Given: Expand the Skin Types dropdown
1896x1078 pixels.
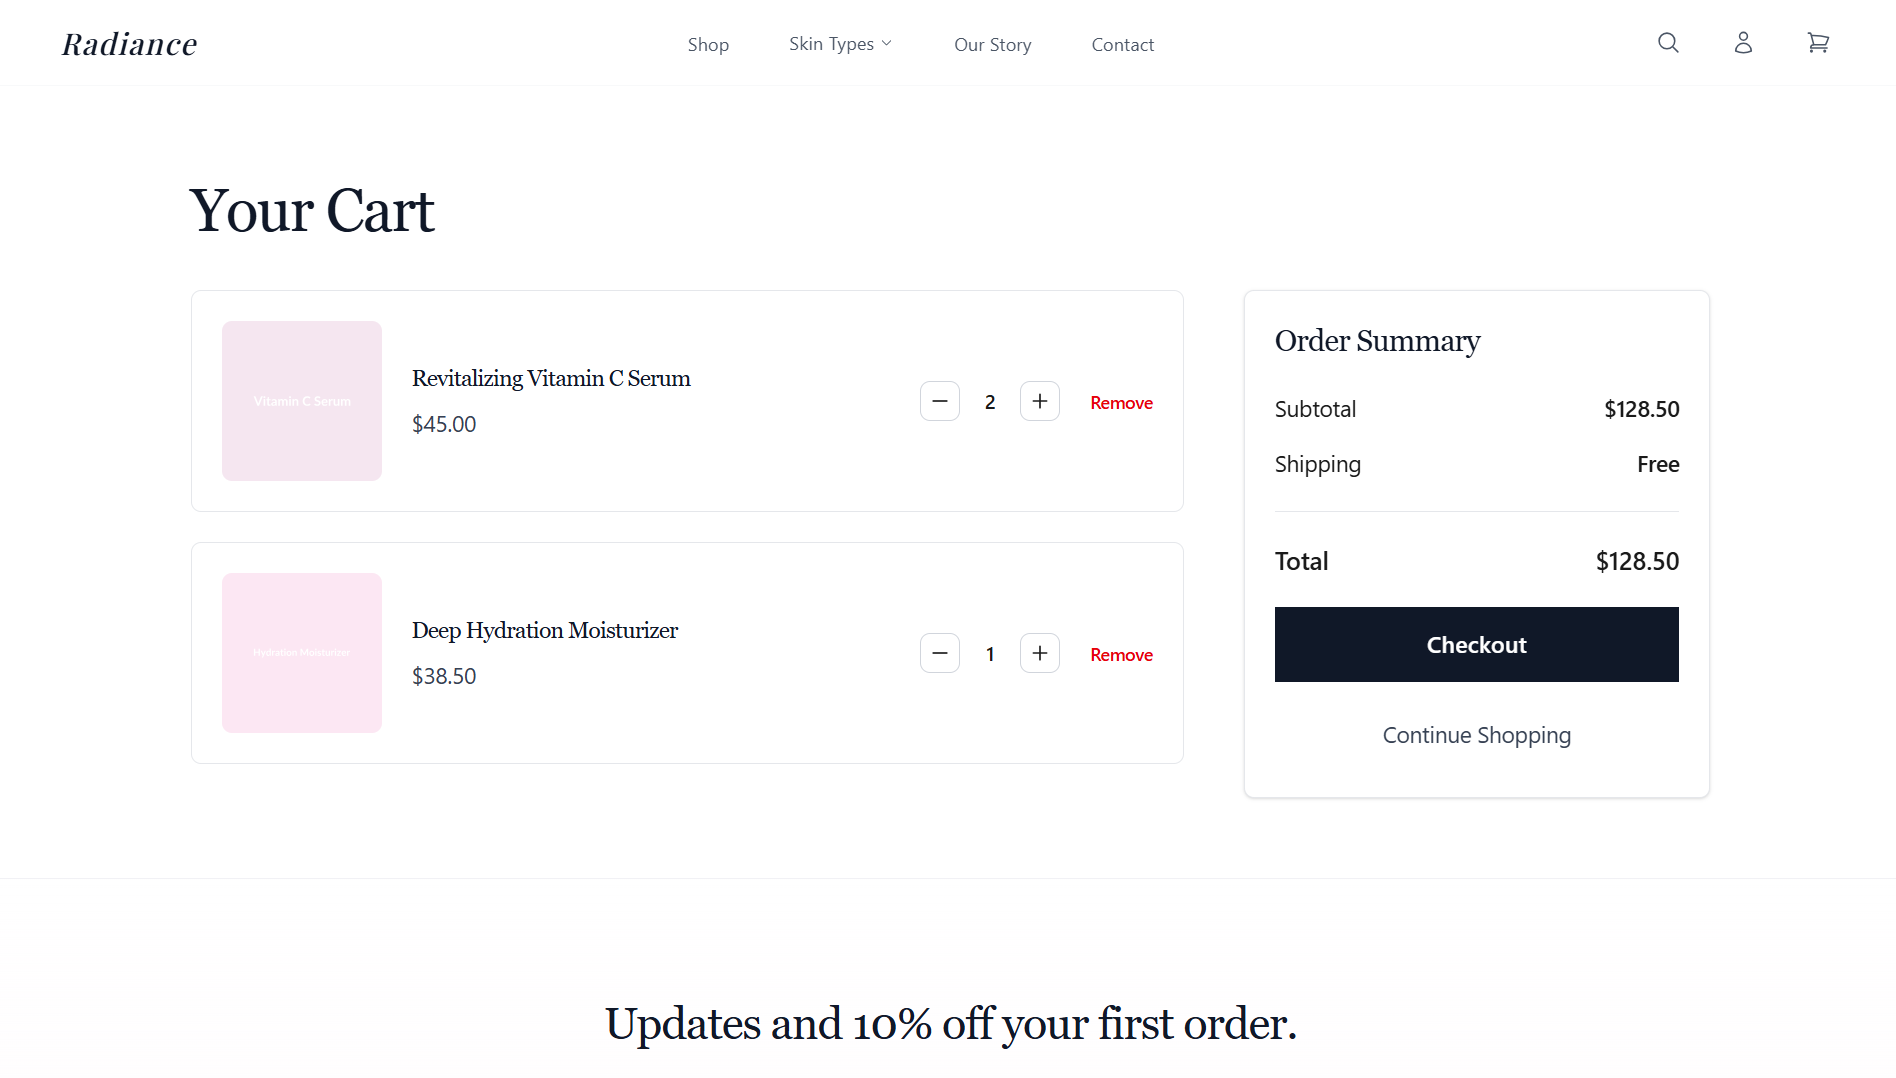Looking at the screenshot, I should point(840,44).
